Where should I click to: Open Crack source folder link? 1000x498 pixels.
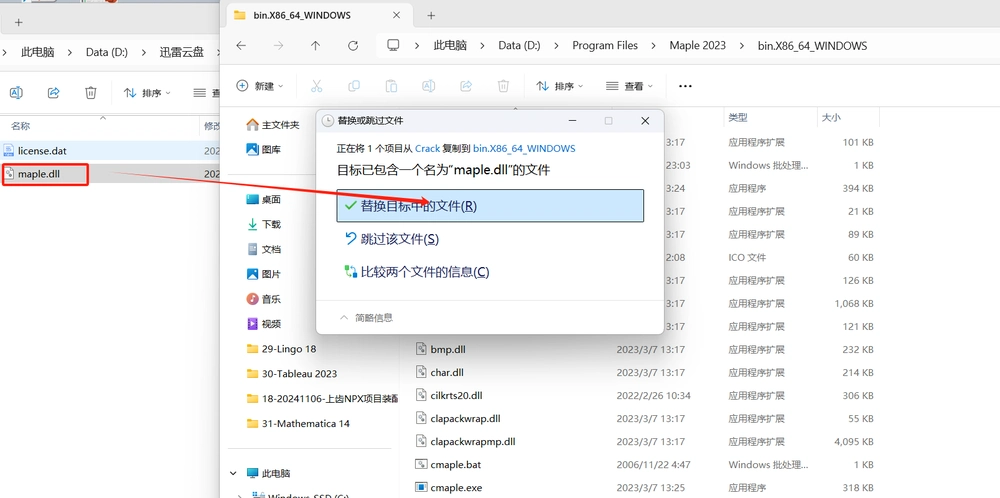[x=427, y=148]
